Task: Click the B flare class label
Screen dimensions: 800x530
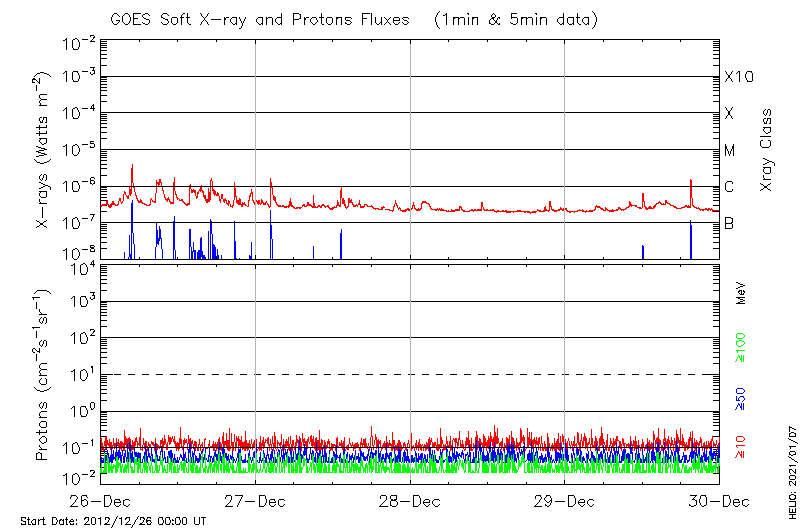Action: click(729, 223)
